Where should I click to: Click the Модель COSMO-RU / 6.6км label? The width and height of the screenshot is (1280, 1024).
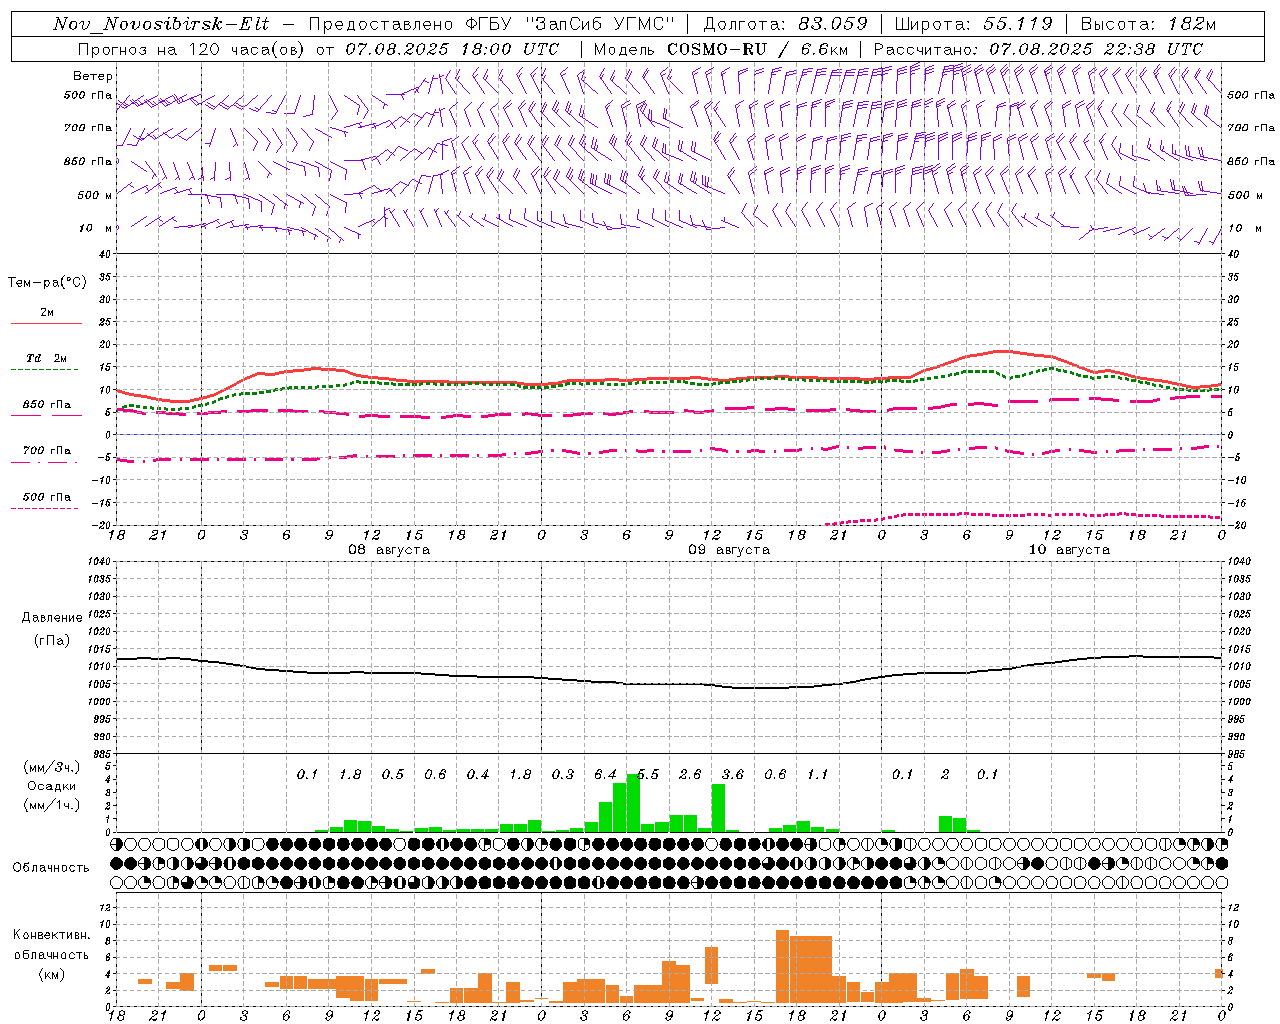coord(721,48)
